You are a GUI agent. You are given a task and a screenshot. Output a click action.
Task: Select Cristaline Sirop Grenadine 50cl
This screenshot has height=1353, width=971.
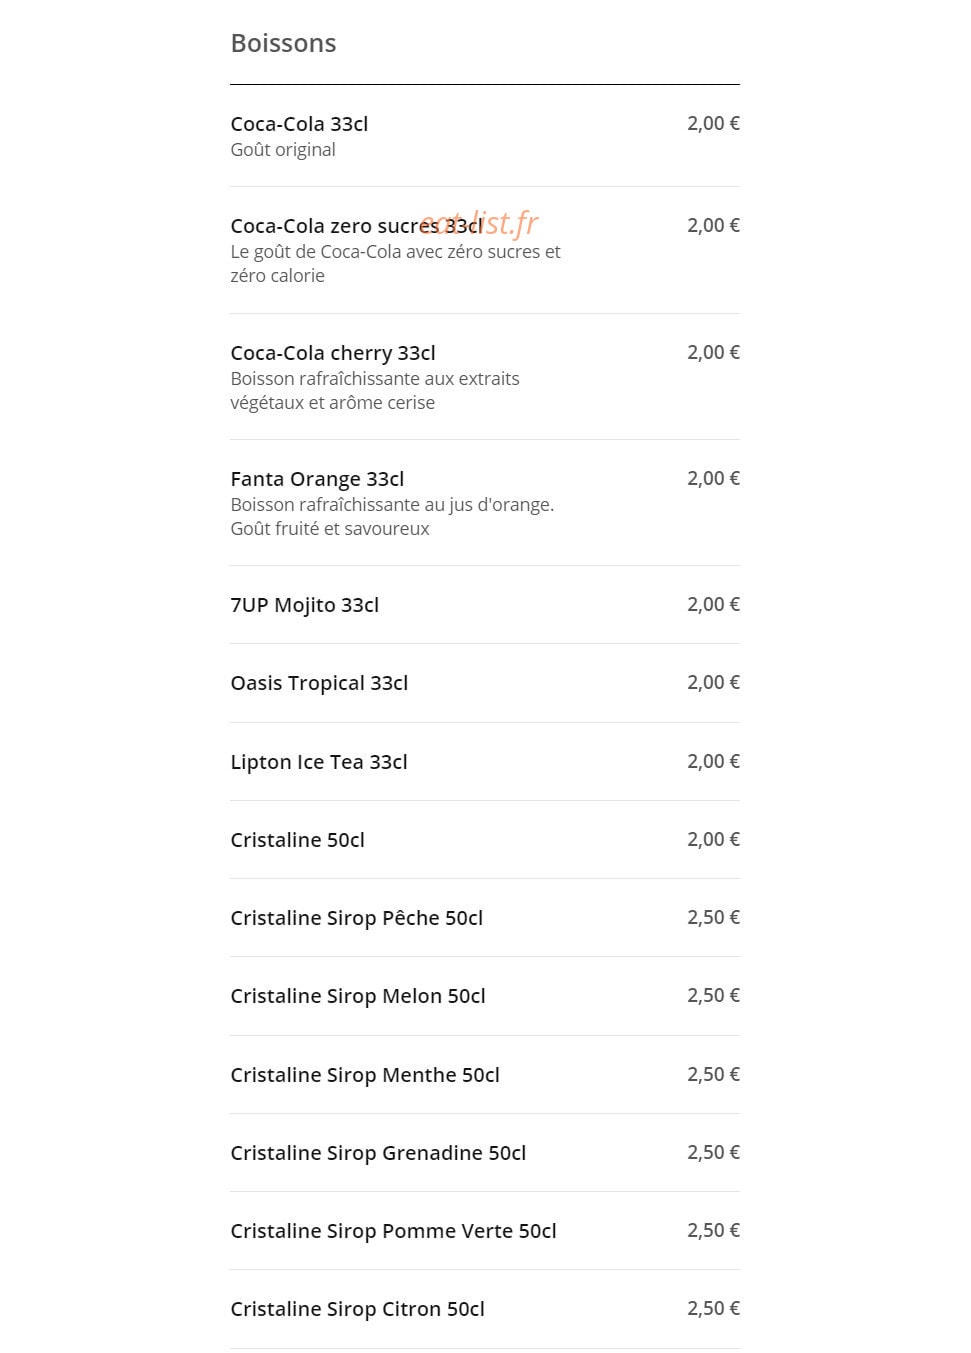[x=485, y=1153]
